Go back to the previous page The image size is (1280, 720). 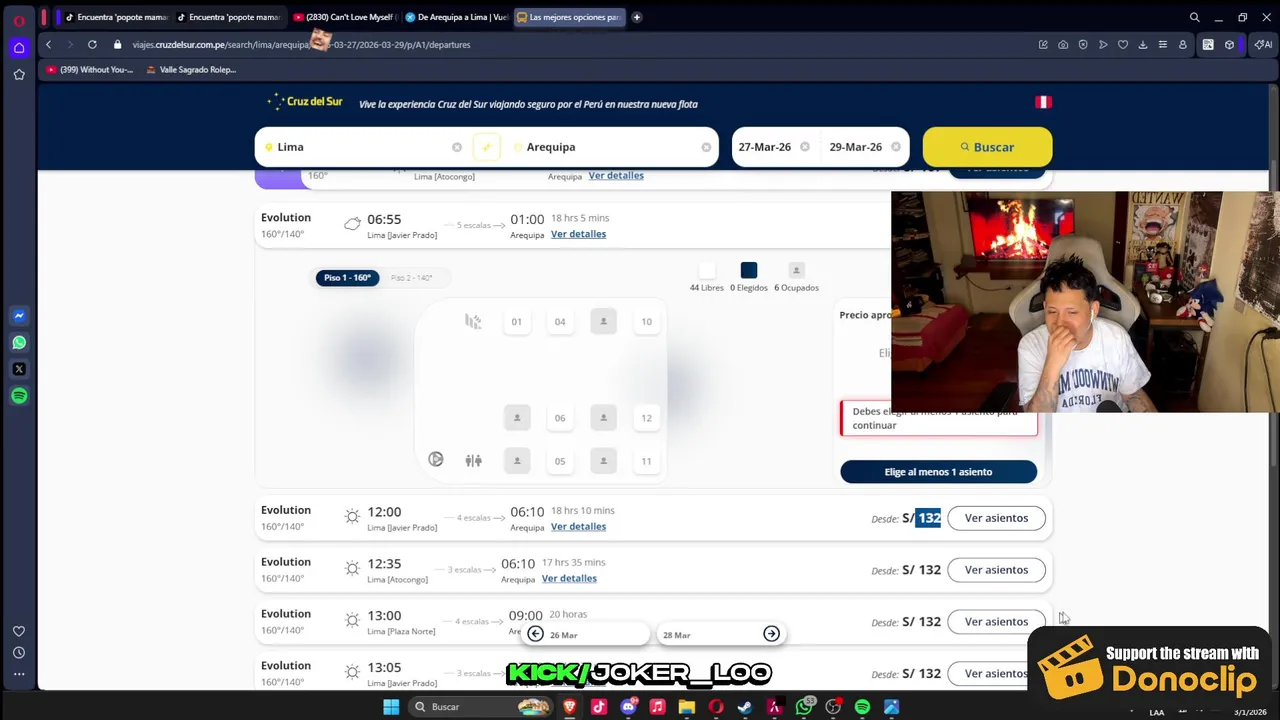[x=48, y=44]
